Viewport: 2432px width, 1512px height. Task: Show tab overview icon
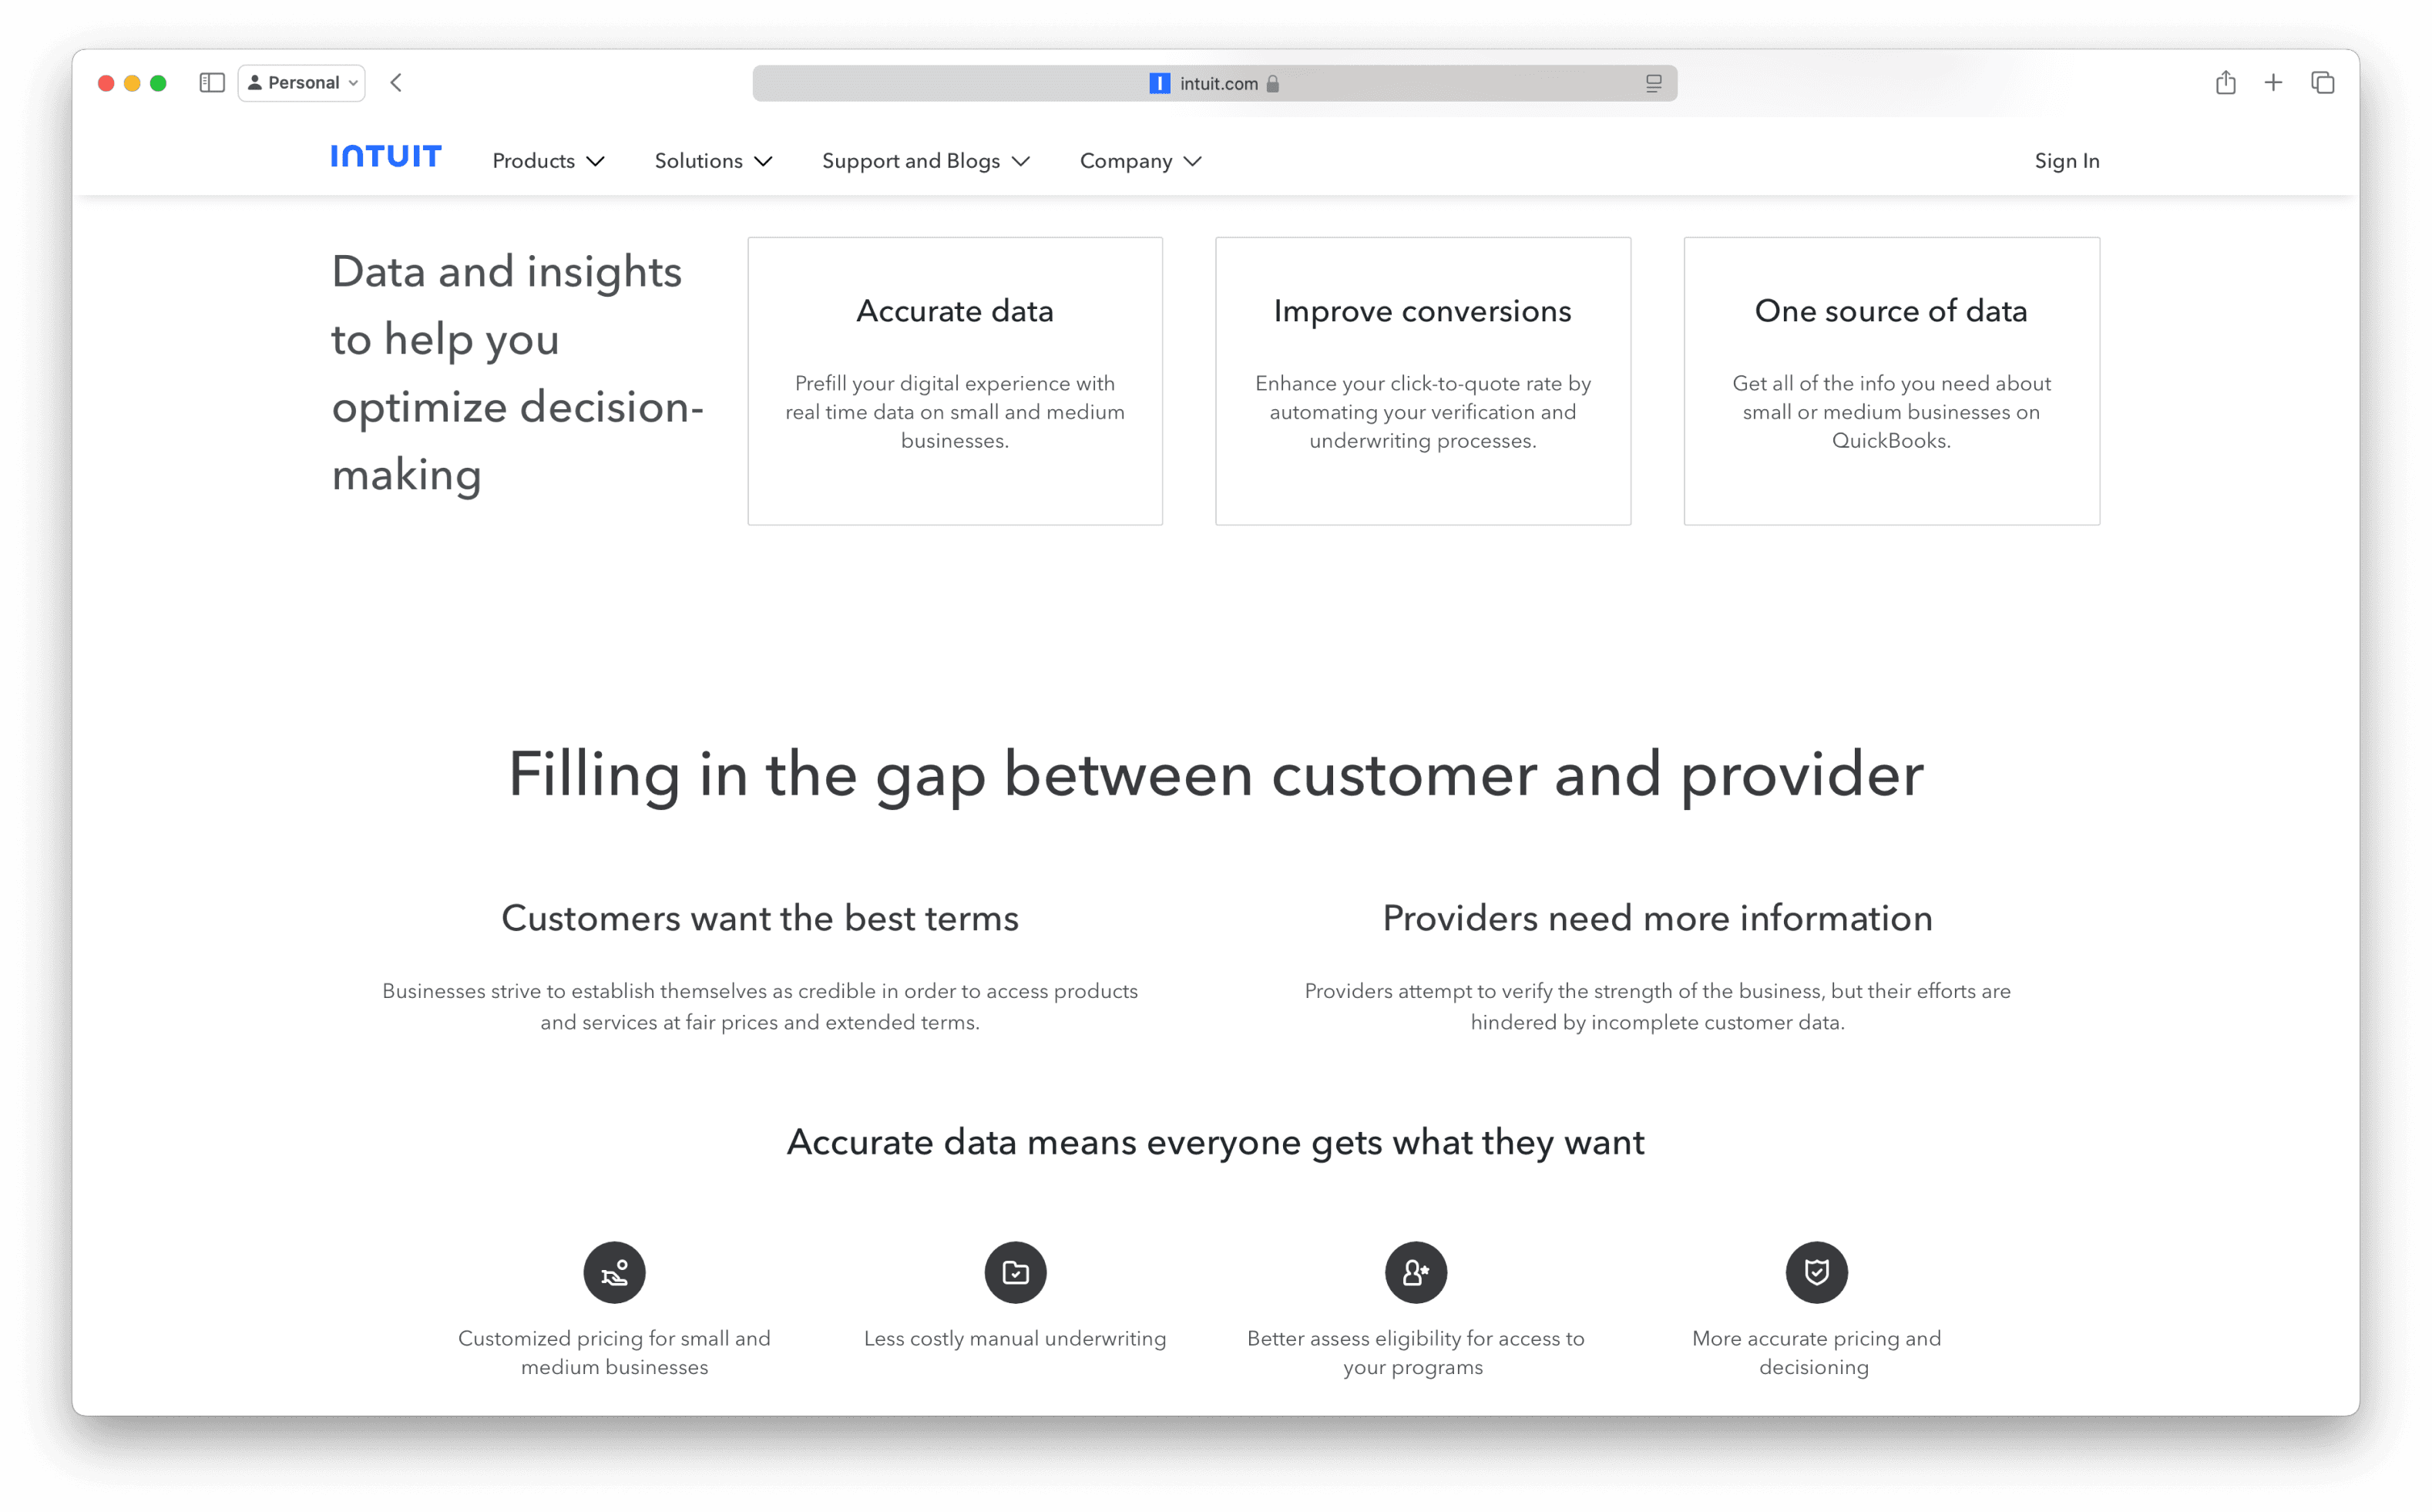pyautogui.click(x=2322, y=83)
